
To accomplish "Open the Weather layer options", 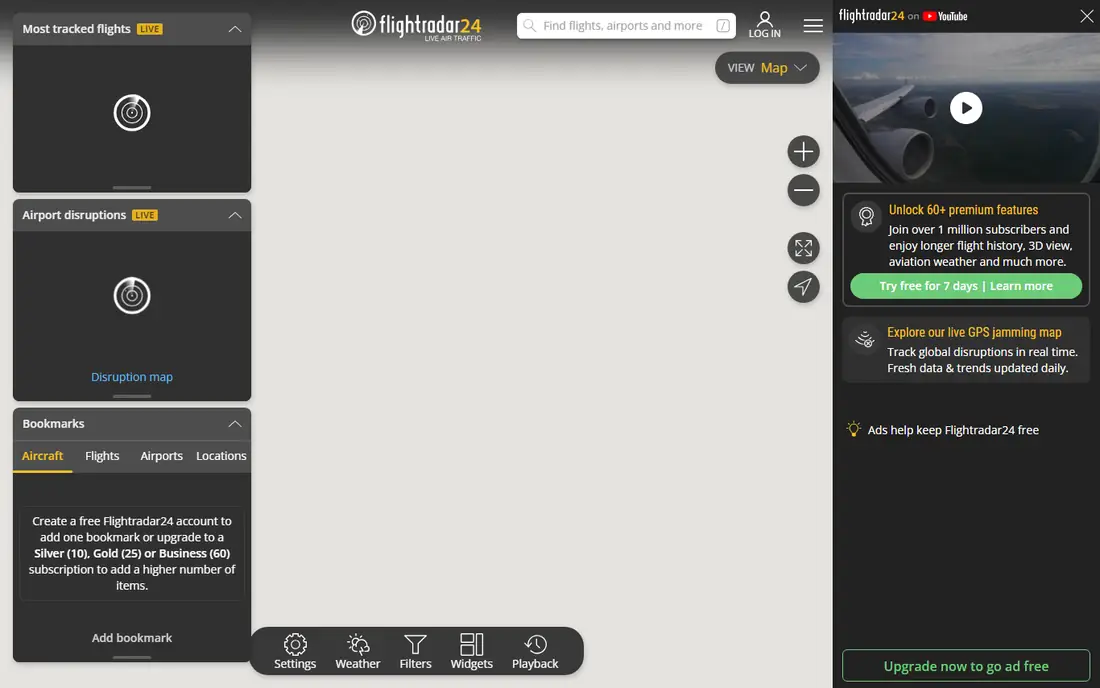I will tap(358, 652).
